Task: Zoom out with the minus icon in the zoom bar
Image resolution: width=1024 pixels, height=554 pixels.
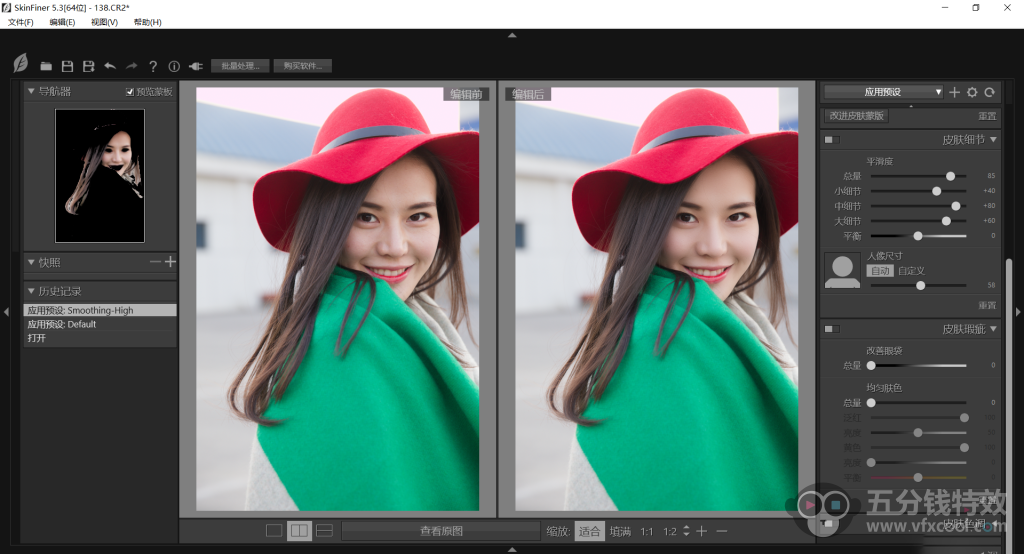Action: tap(722, 531)
